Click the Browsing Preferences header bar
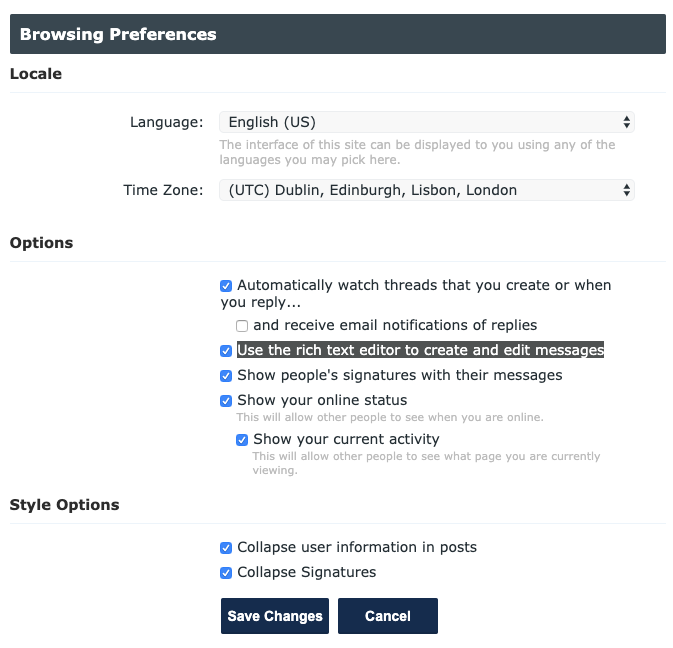This screenshot has height=648, width=673. (338, 34)
